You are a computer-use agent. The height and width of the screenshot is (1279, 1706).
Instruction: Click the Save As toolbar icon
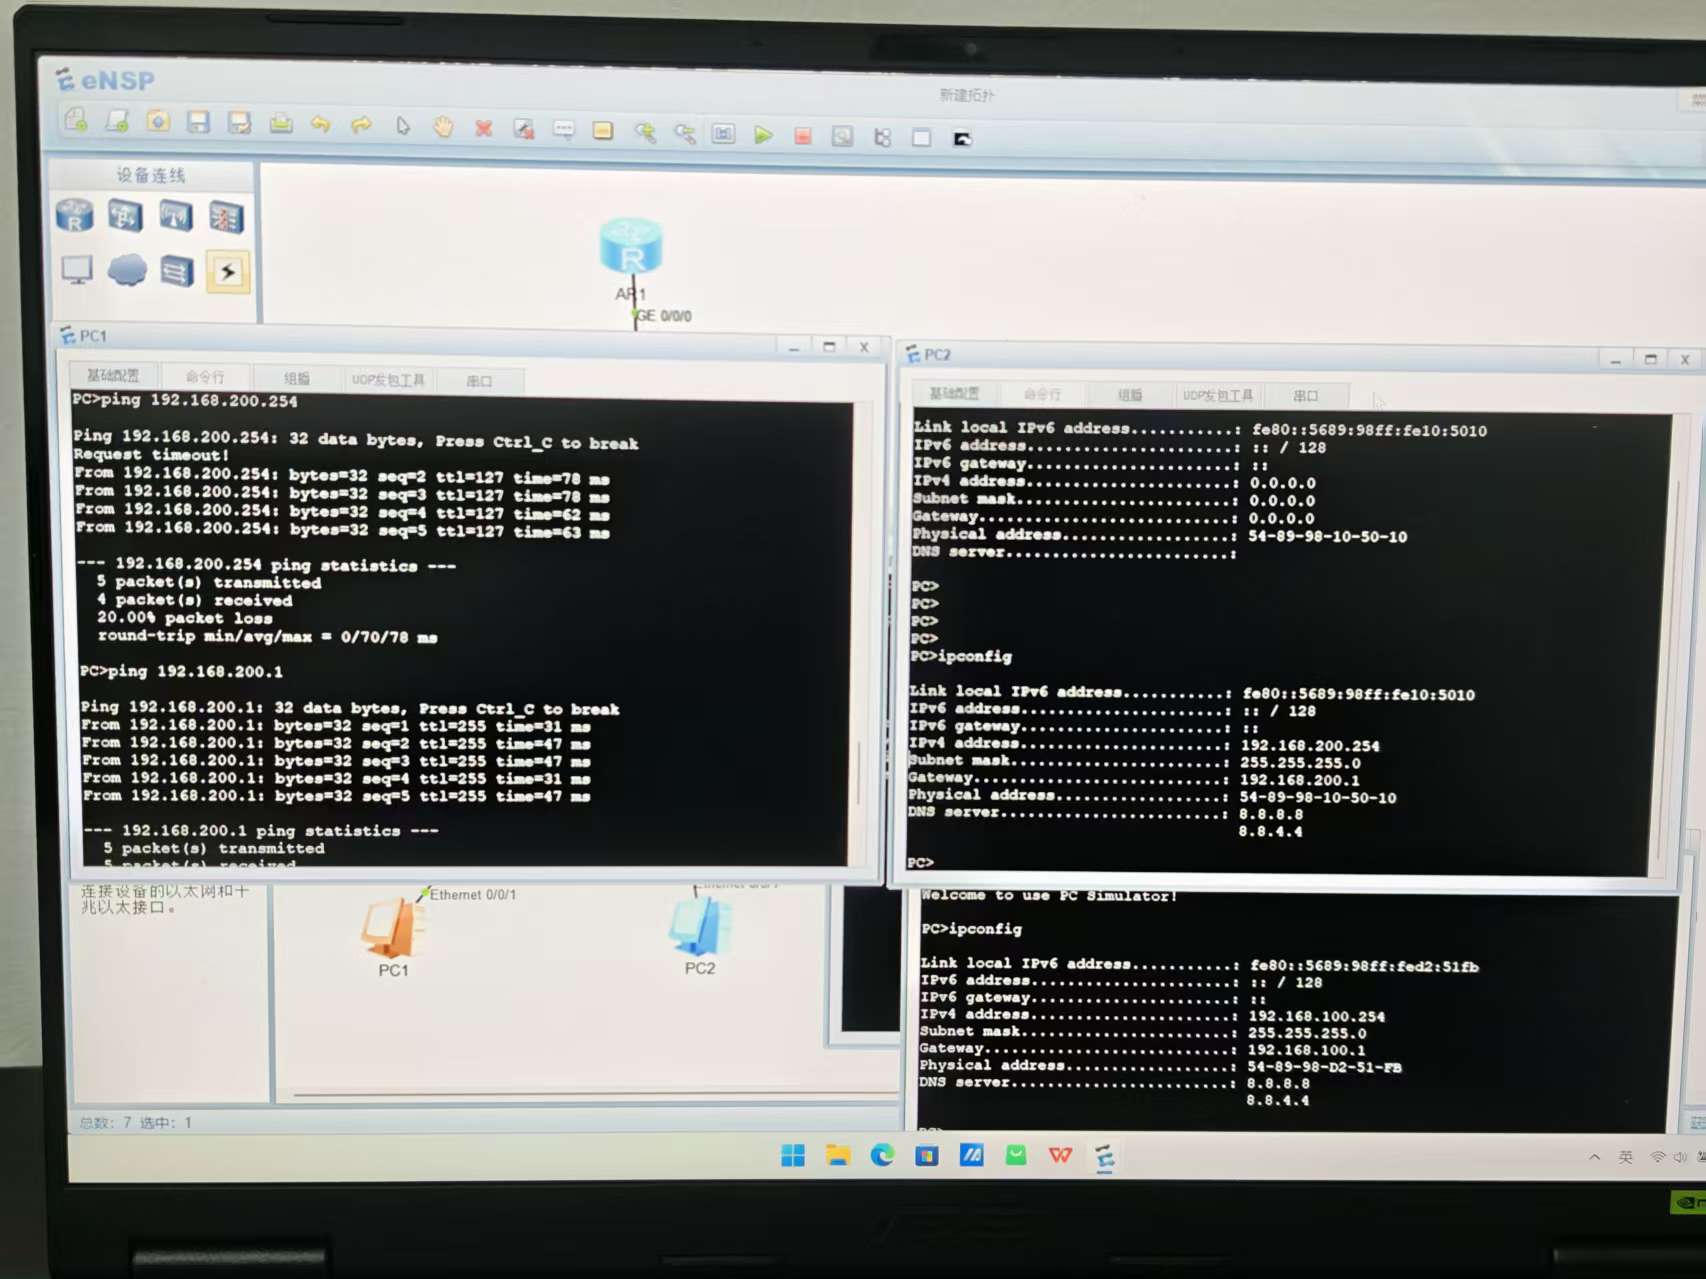point(240,123)
